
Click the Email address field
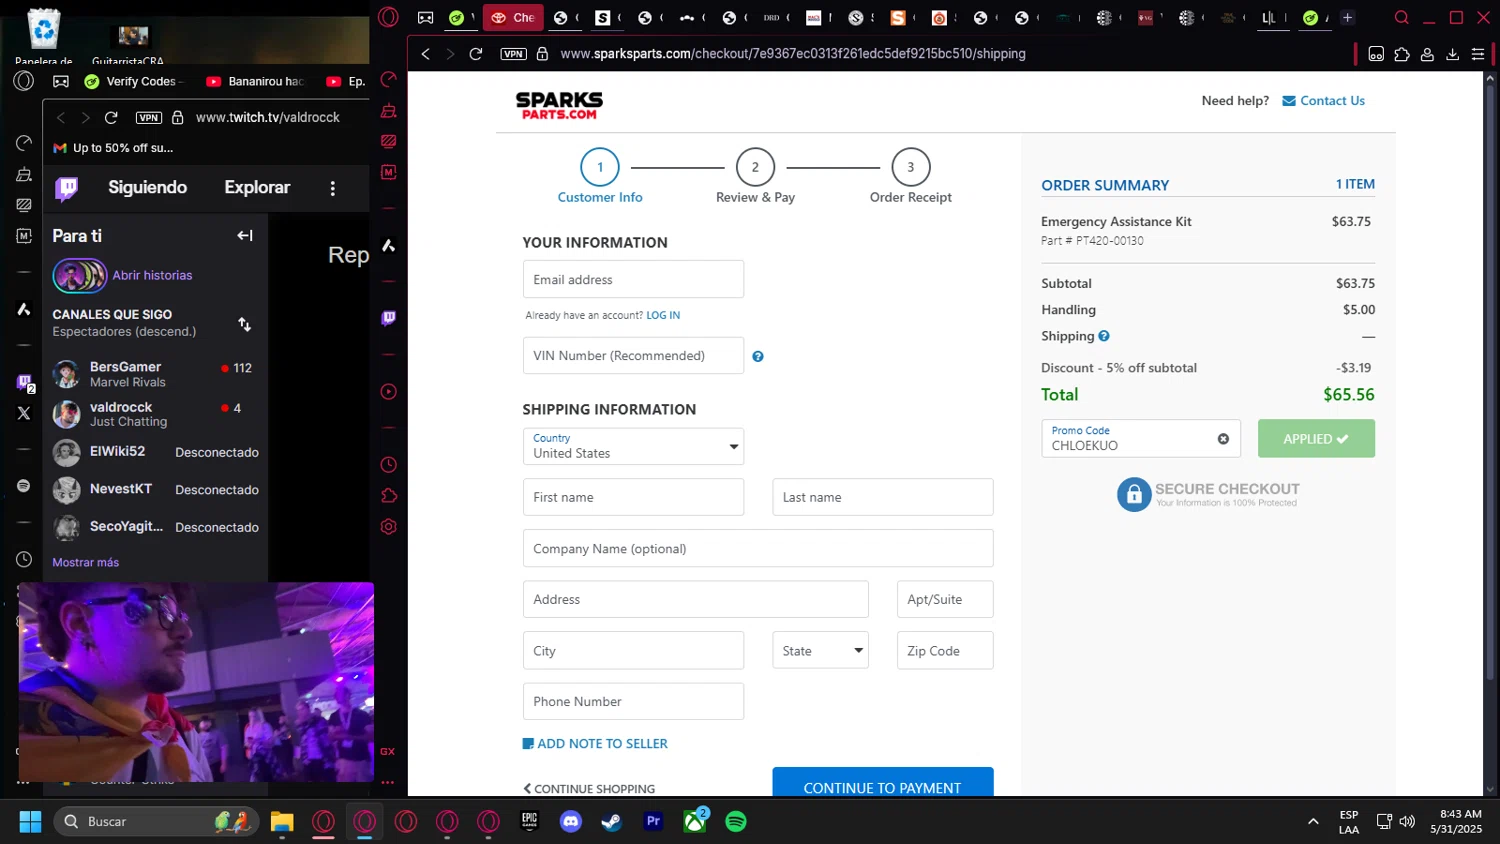(x=633, y=279)
